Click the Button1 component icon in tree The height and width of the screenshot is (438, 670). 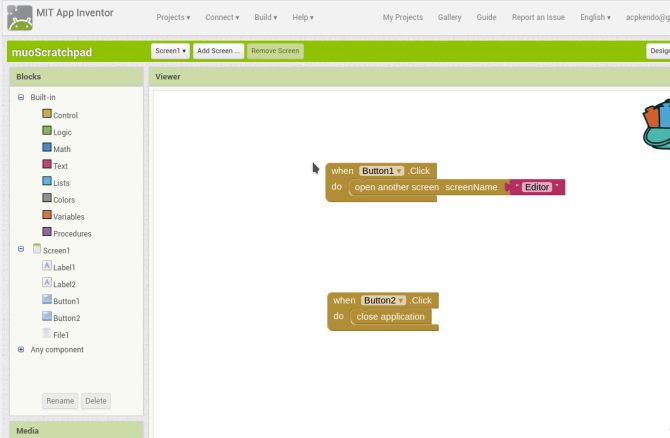click(x=47, y=299)
